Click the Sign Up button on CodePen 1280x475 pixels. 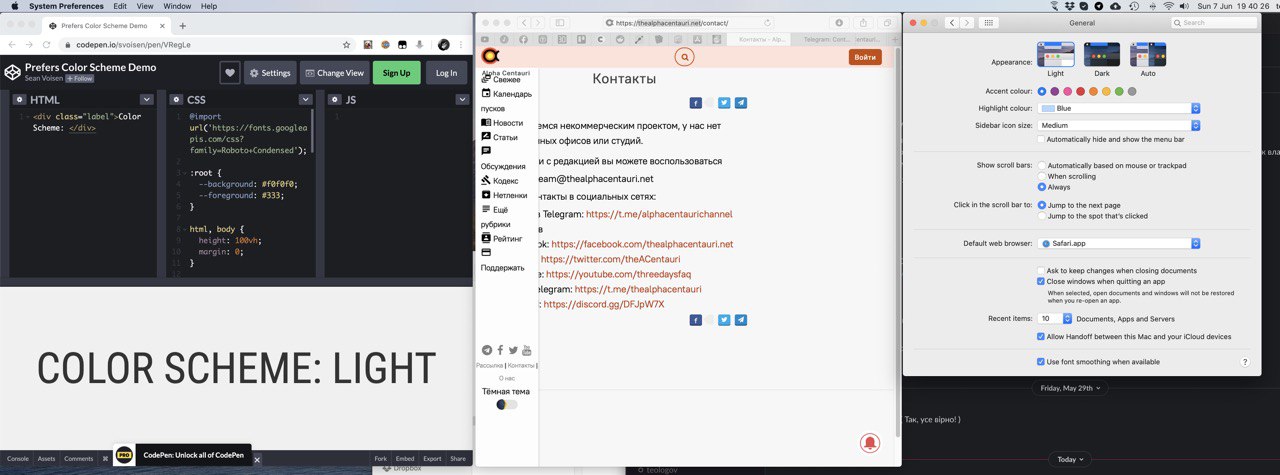396,72
